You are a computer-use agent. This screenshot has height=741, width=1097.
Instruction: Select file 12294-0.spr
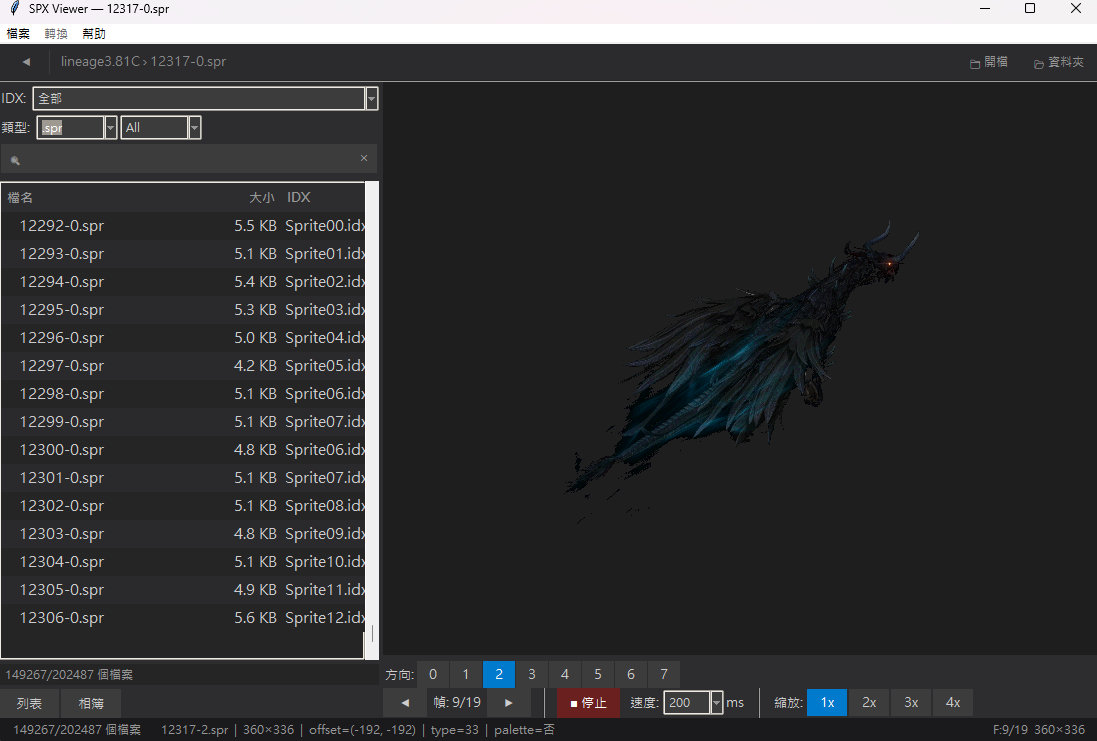[x=183, y=282]
